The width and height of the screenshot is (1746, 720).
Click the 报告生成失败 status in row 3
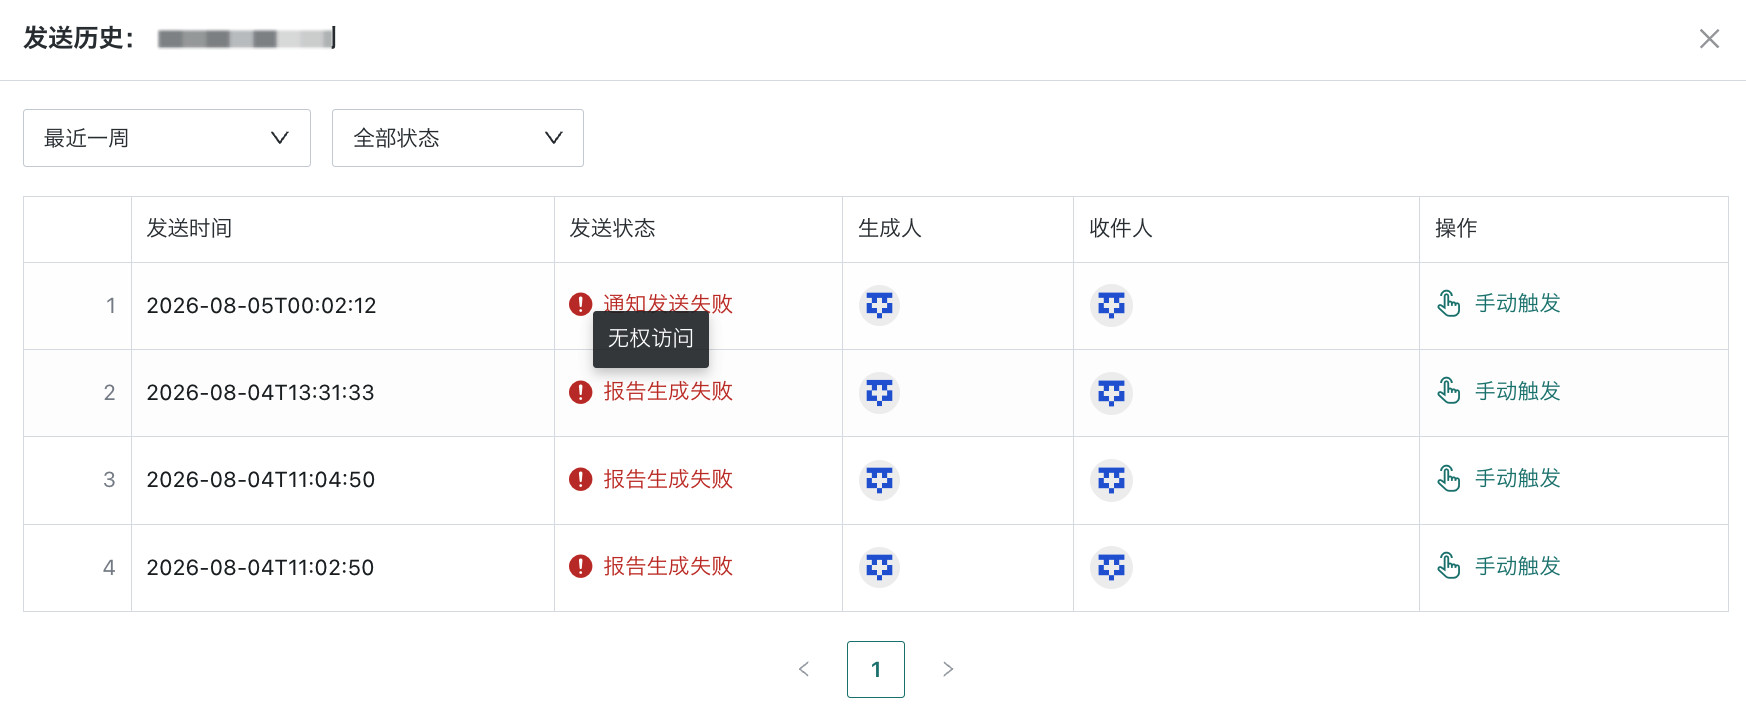pos(668,479)
